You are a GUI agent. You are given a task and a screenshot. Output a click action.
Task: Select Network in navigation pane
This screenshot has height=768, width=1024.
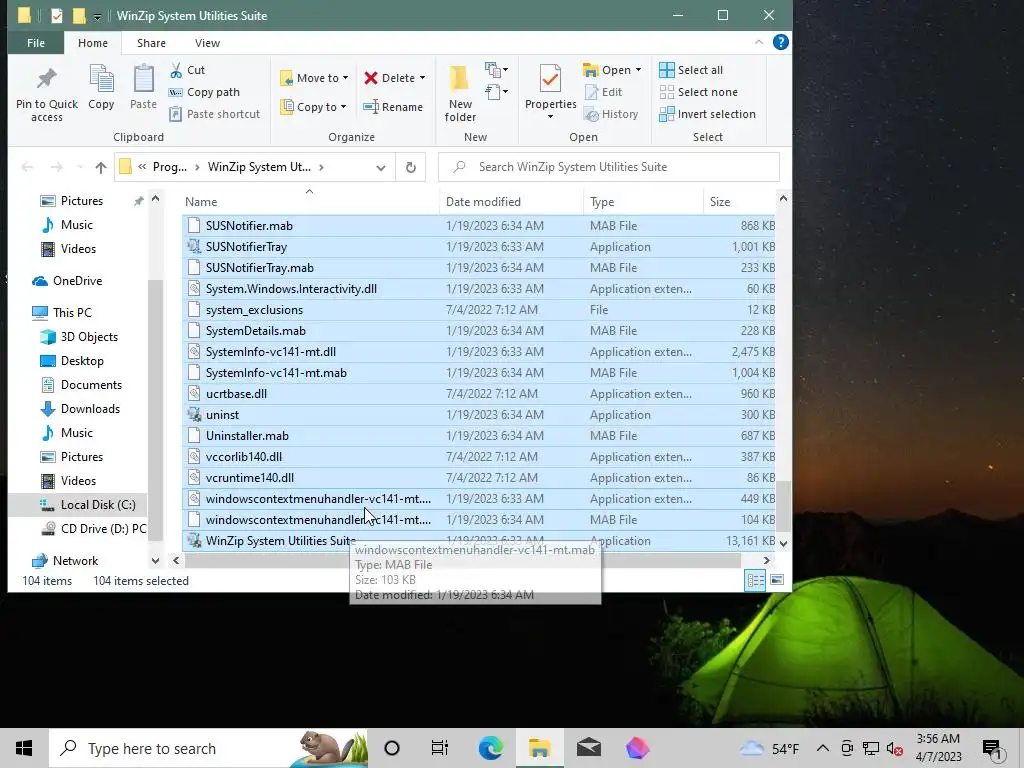coord(75,561)
